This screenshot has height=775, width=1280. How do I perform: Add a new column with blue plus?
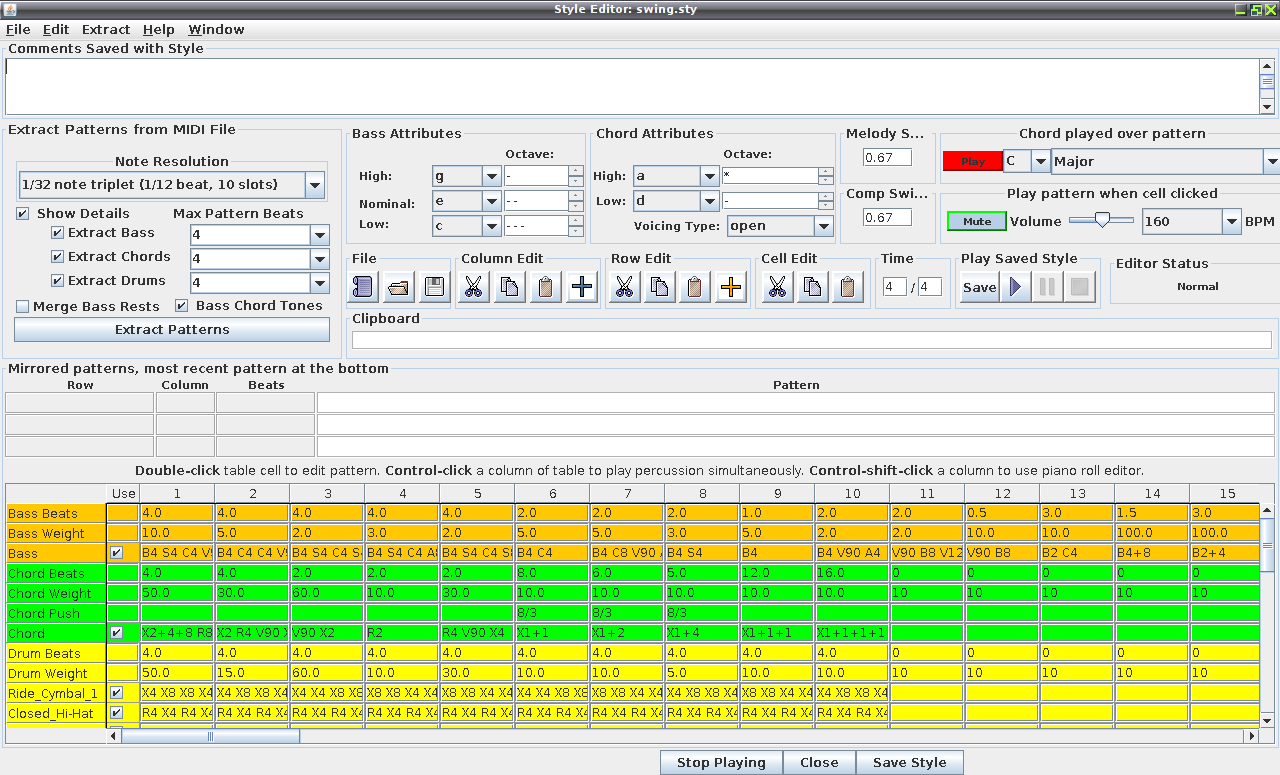[582, 288]
